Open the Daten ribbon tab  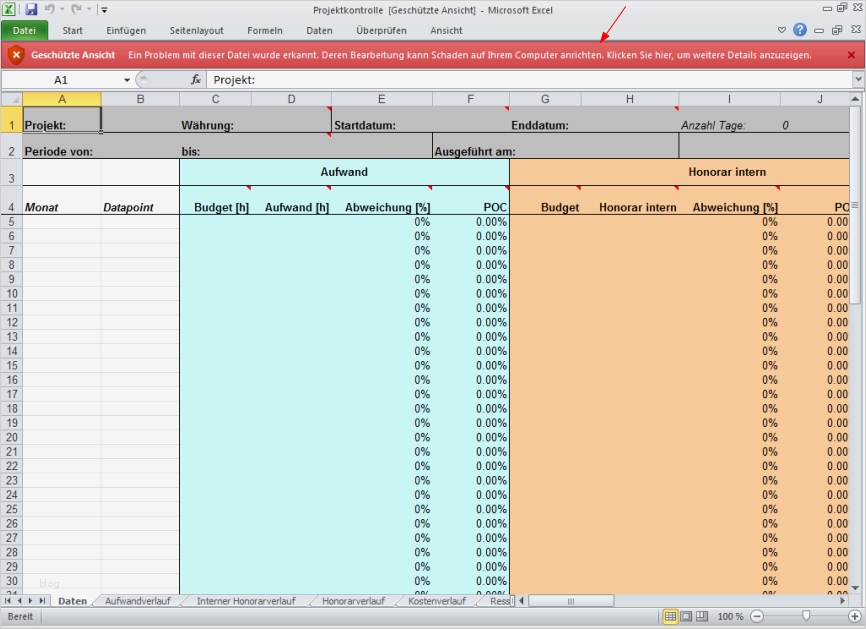(319, 30)
